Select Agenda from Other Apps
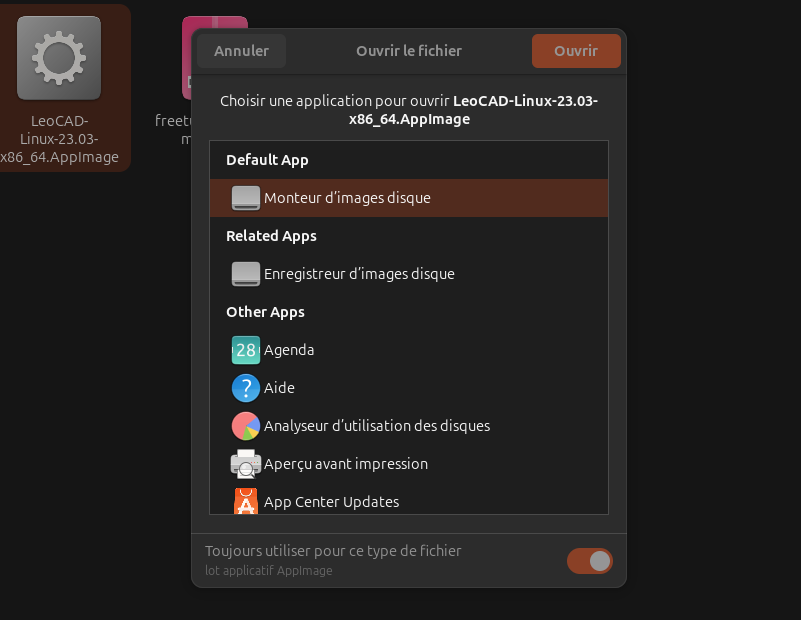Image resolution: width=801 pixels, height=620 pixels. (409, 350)
